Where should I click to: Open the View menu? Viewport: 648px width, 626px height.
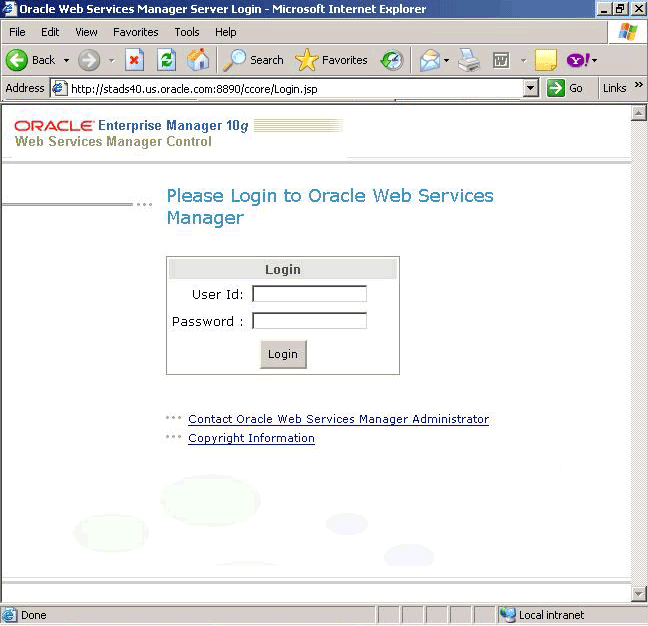click(86, 32)
